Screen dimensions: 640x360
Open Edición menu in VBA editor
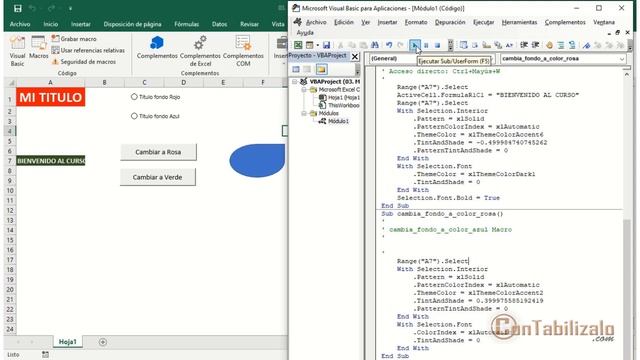[x=344, y=22]
